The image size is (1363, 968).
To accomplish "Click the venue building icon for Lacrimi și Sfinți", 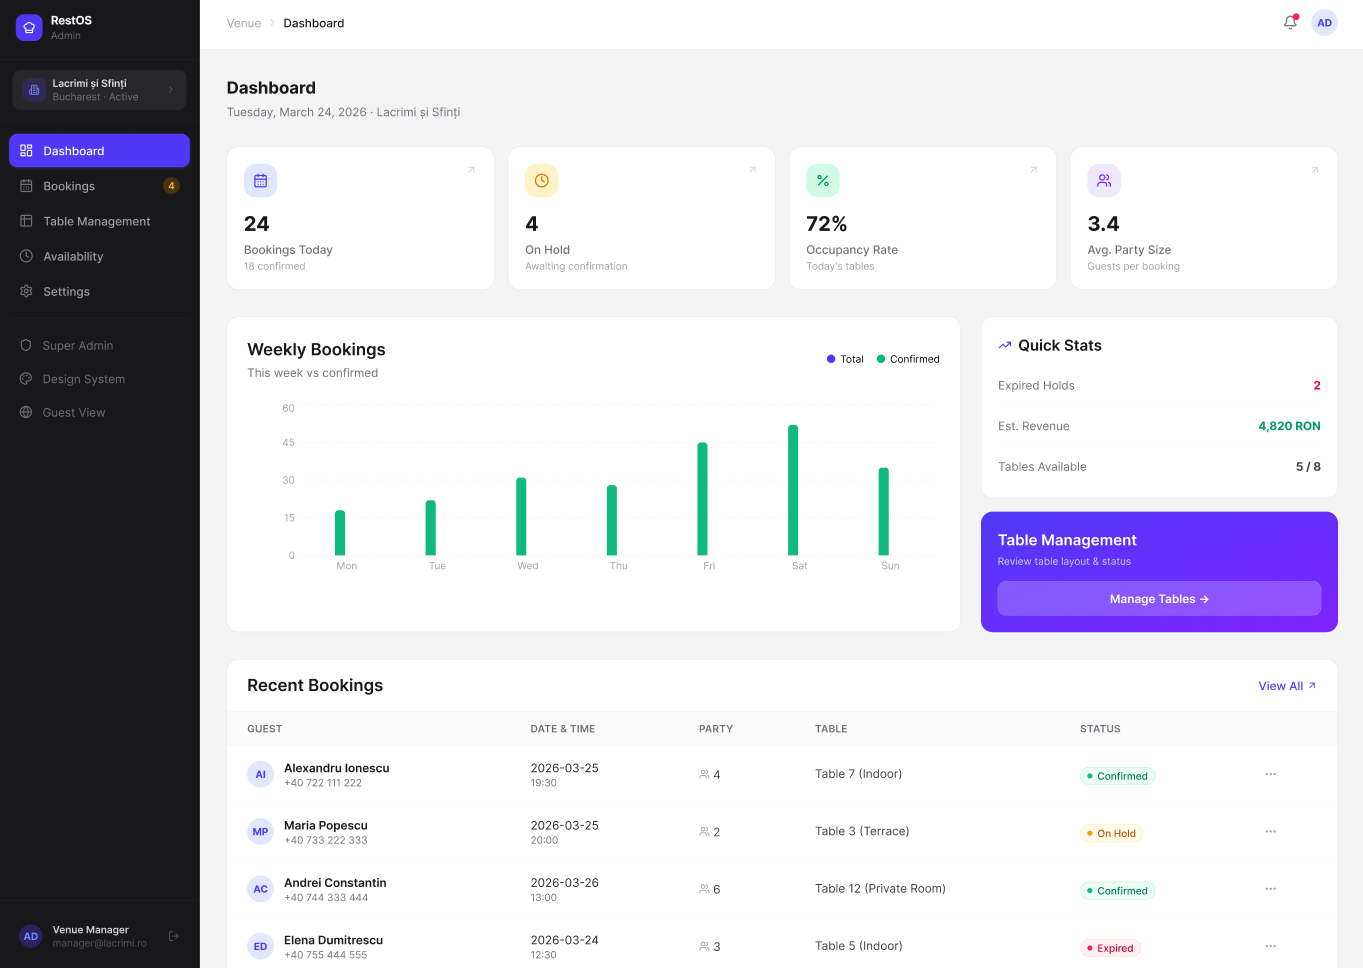I will coord(34,90).
